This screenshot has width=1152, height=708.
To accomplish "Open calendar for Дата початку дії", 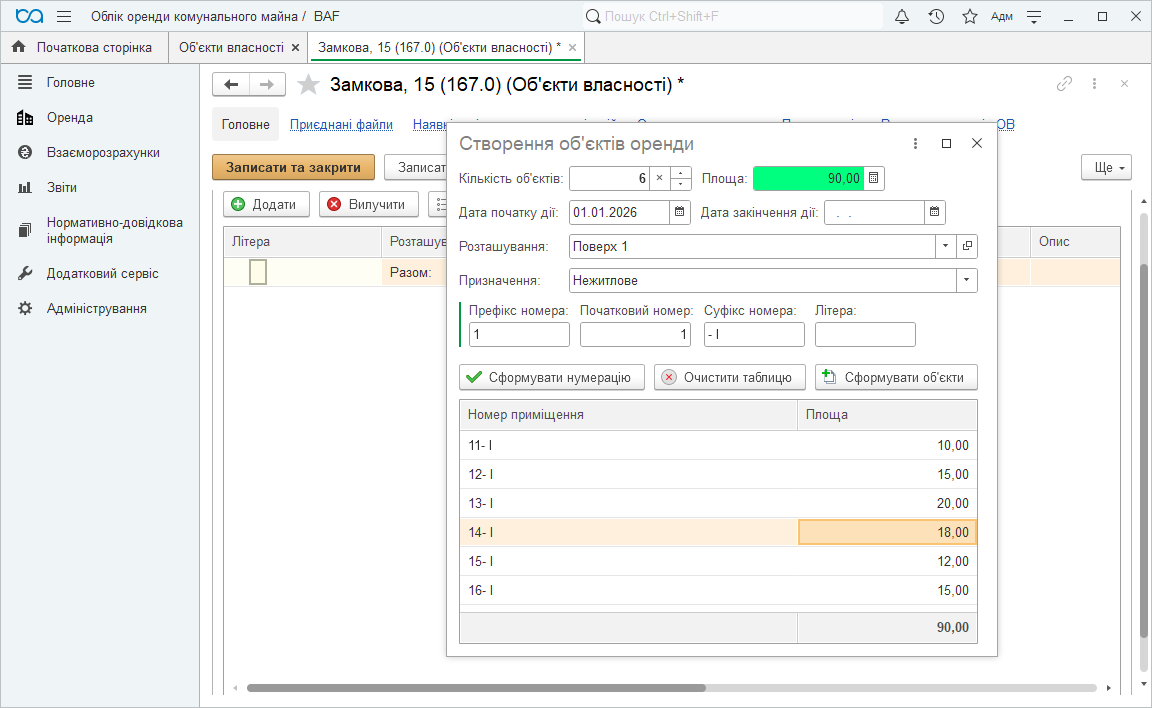I will 680,212.
